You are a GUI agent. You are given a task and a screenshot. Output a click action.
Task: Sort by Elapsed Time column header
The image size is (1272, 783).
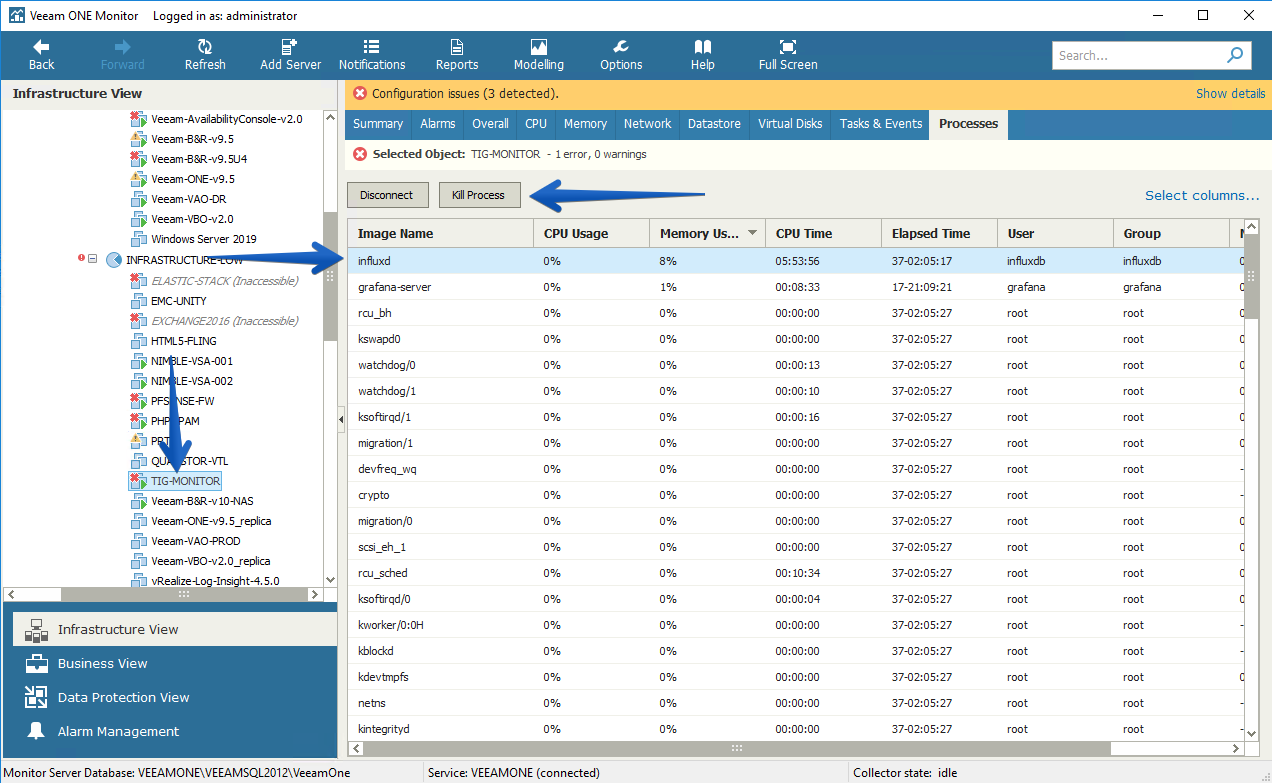tap(939, 233)
